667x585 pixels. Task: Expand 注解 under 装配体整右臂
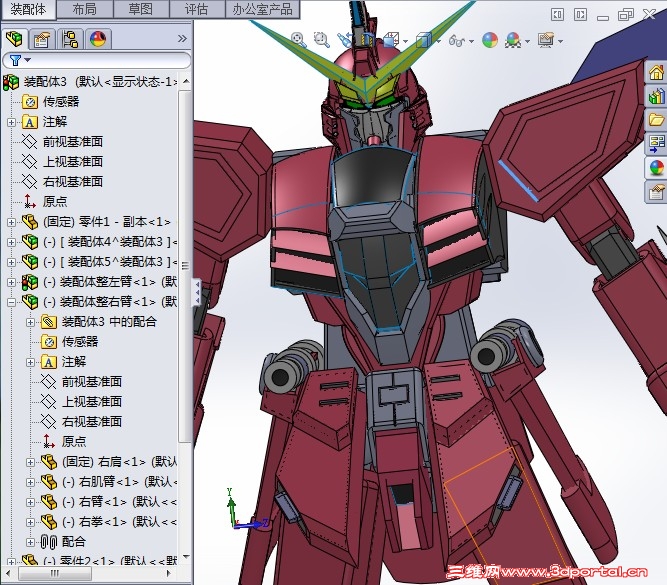tap(31, 362)
